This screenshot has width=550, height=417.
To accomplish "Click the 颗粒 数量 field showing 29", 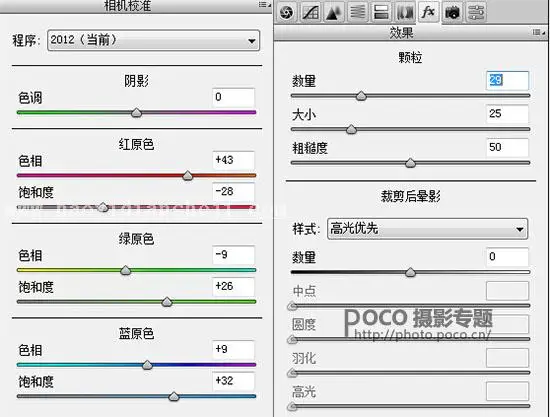I will click(x=507, y=81).
